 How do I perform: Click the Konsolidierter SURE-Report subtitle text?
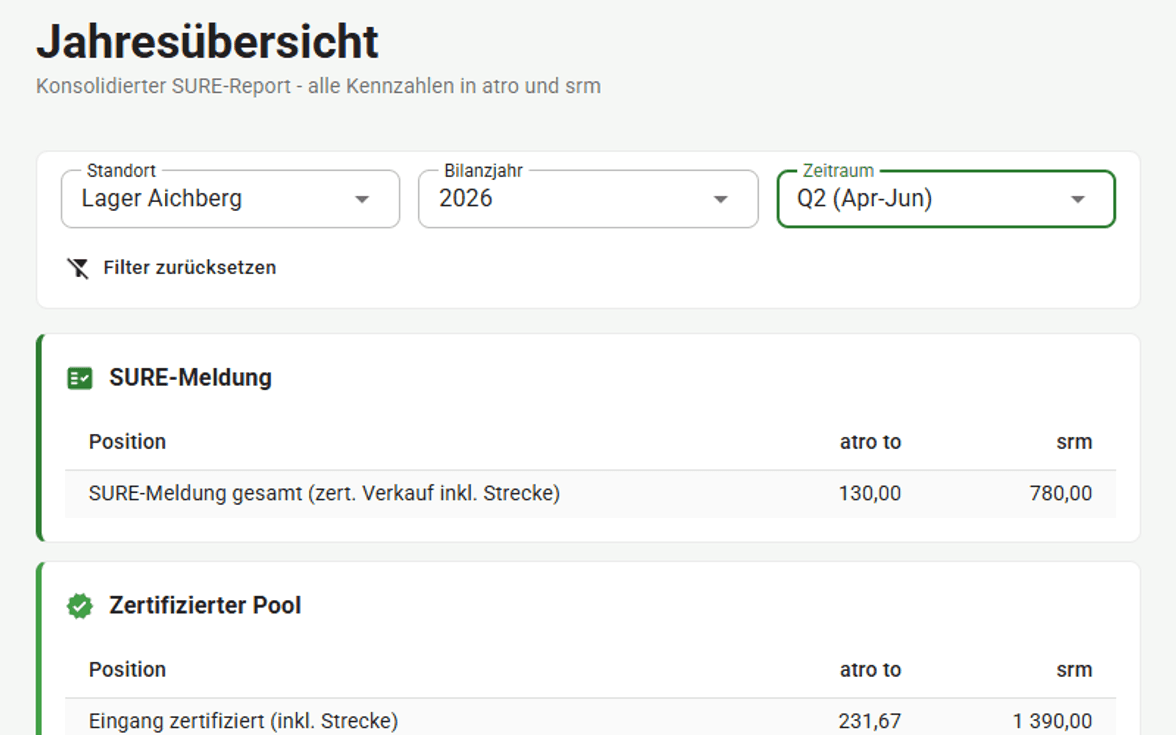click(x=319, y=86)
